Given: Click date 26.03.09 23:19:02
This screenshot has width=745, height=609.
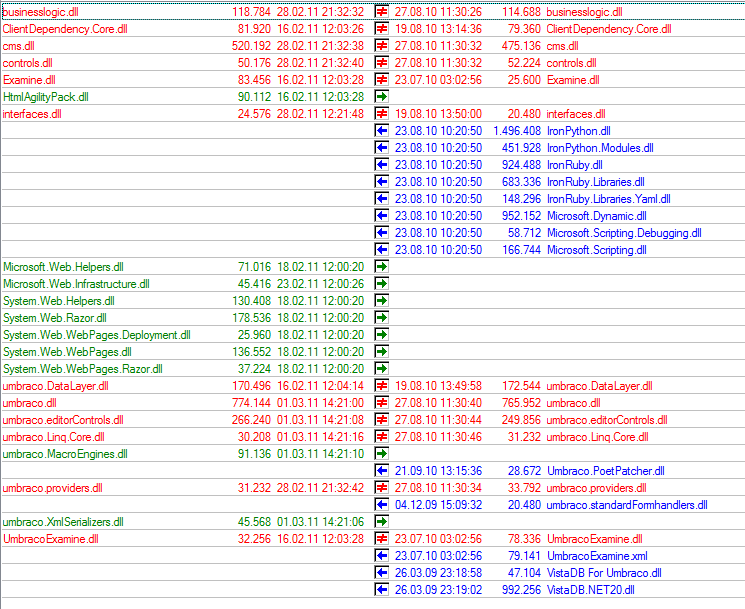Looking at the screenshot, I should click(439, 590).
